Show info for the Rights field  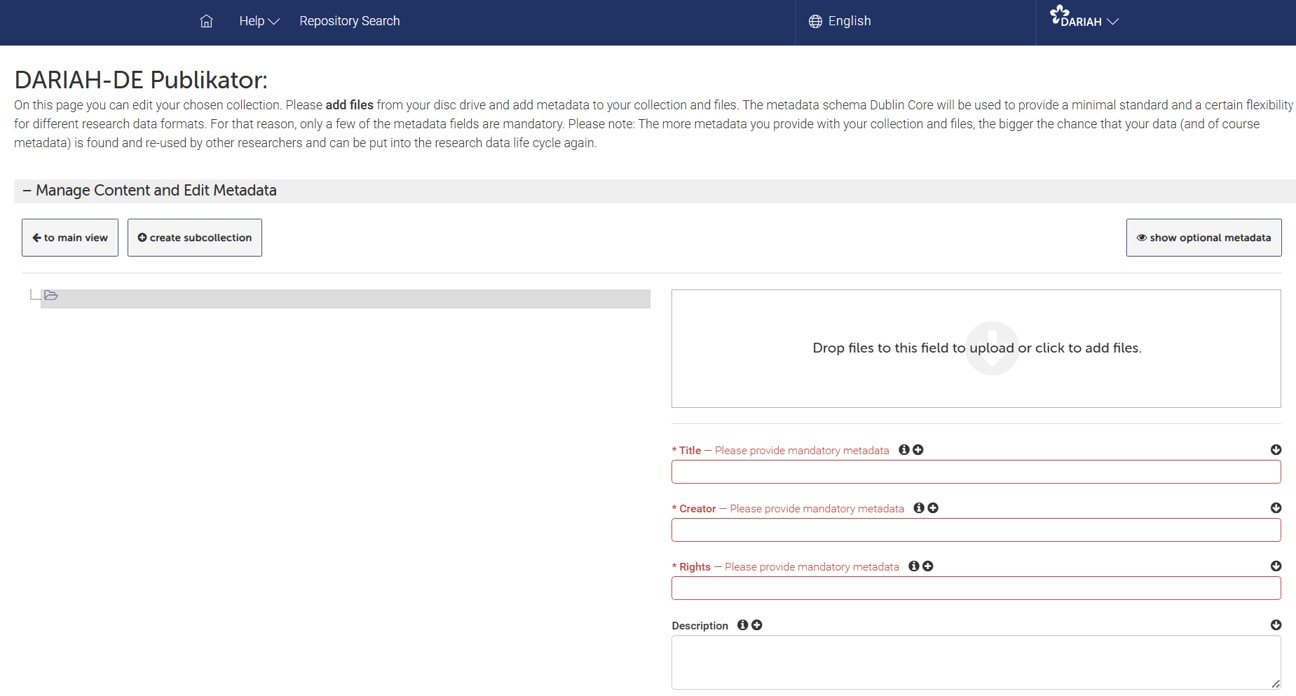pos(914,566)
